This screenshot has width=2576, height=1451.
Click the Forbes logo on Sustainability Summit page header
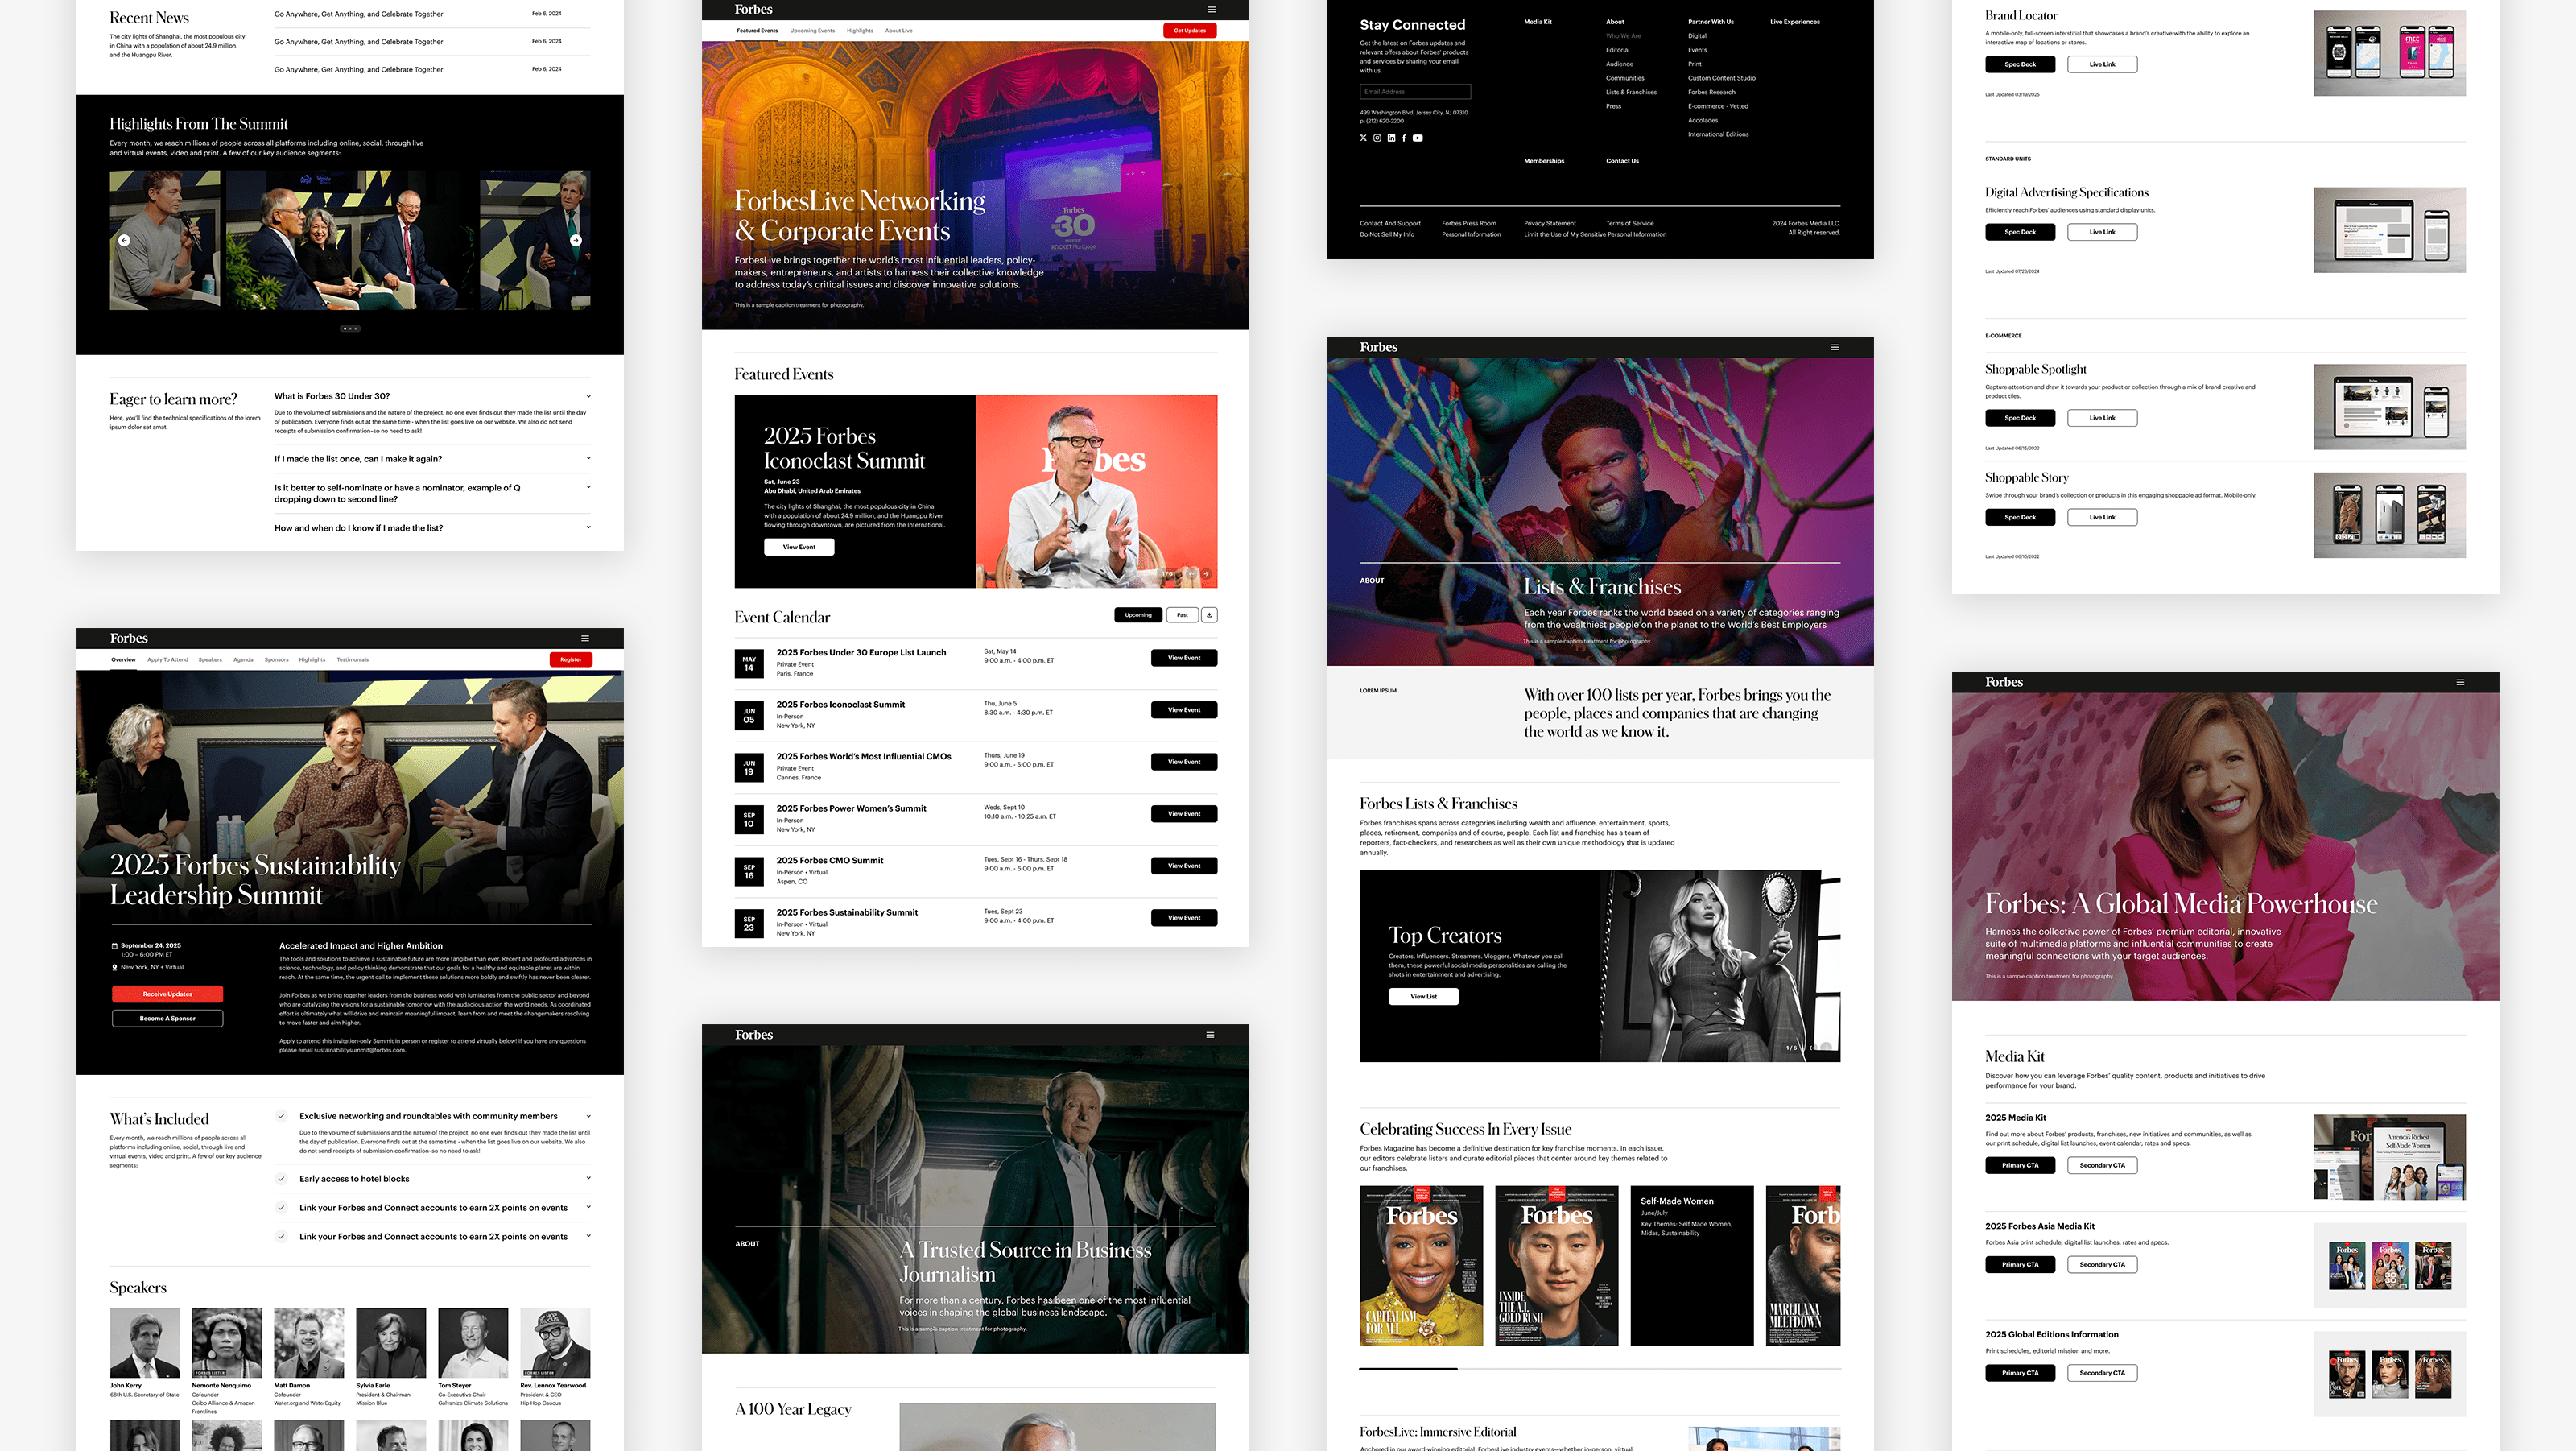(129, 638)
